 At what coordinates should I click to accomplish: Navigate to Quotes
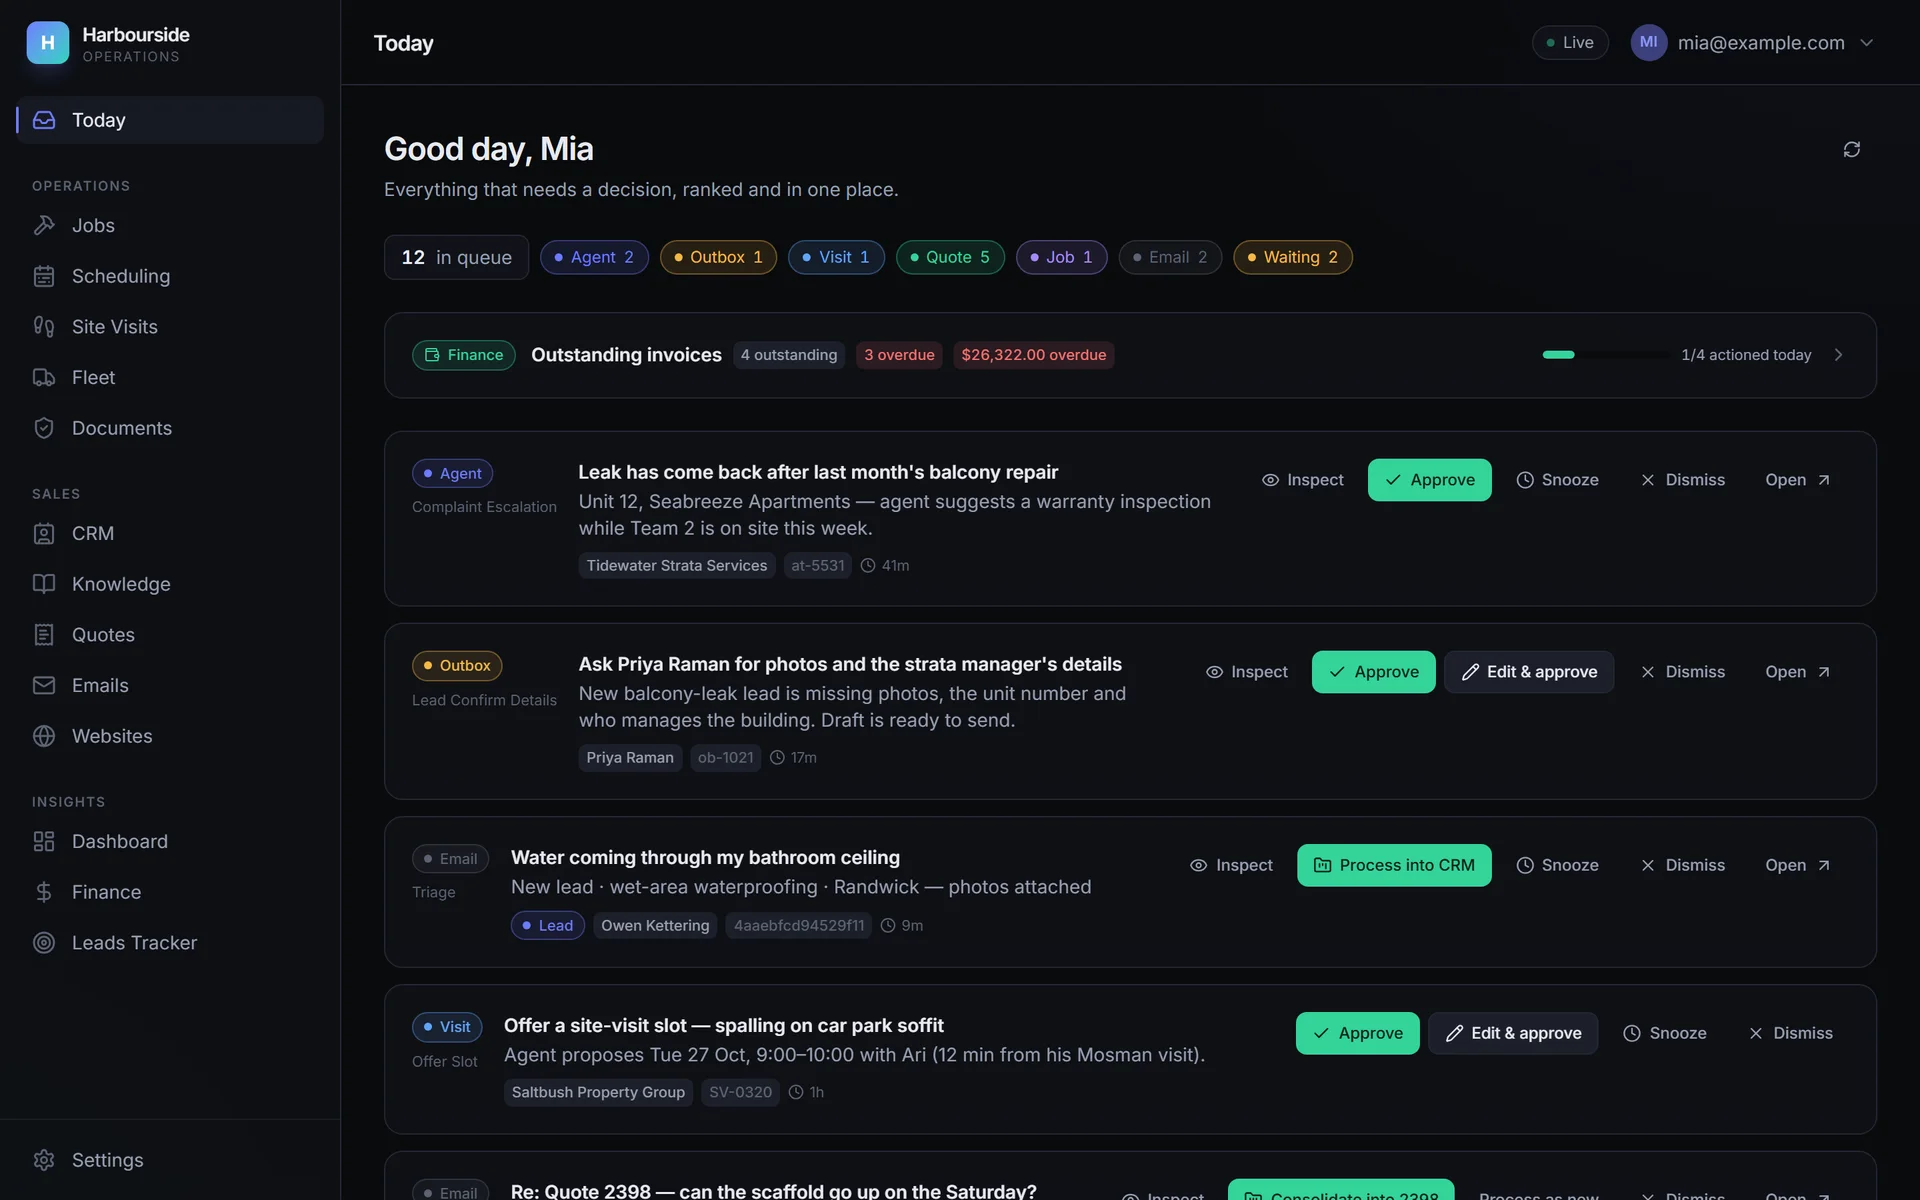click(x=170, y=635)
